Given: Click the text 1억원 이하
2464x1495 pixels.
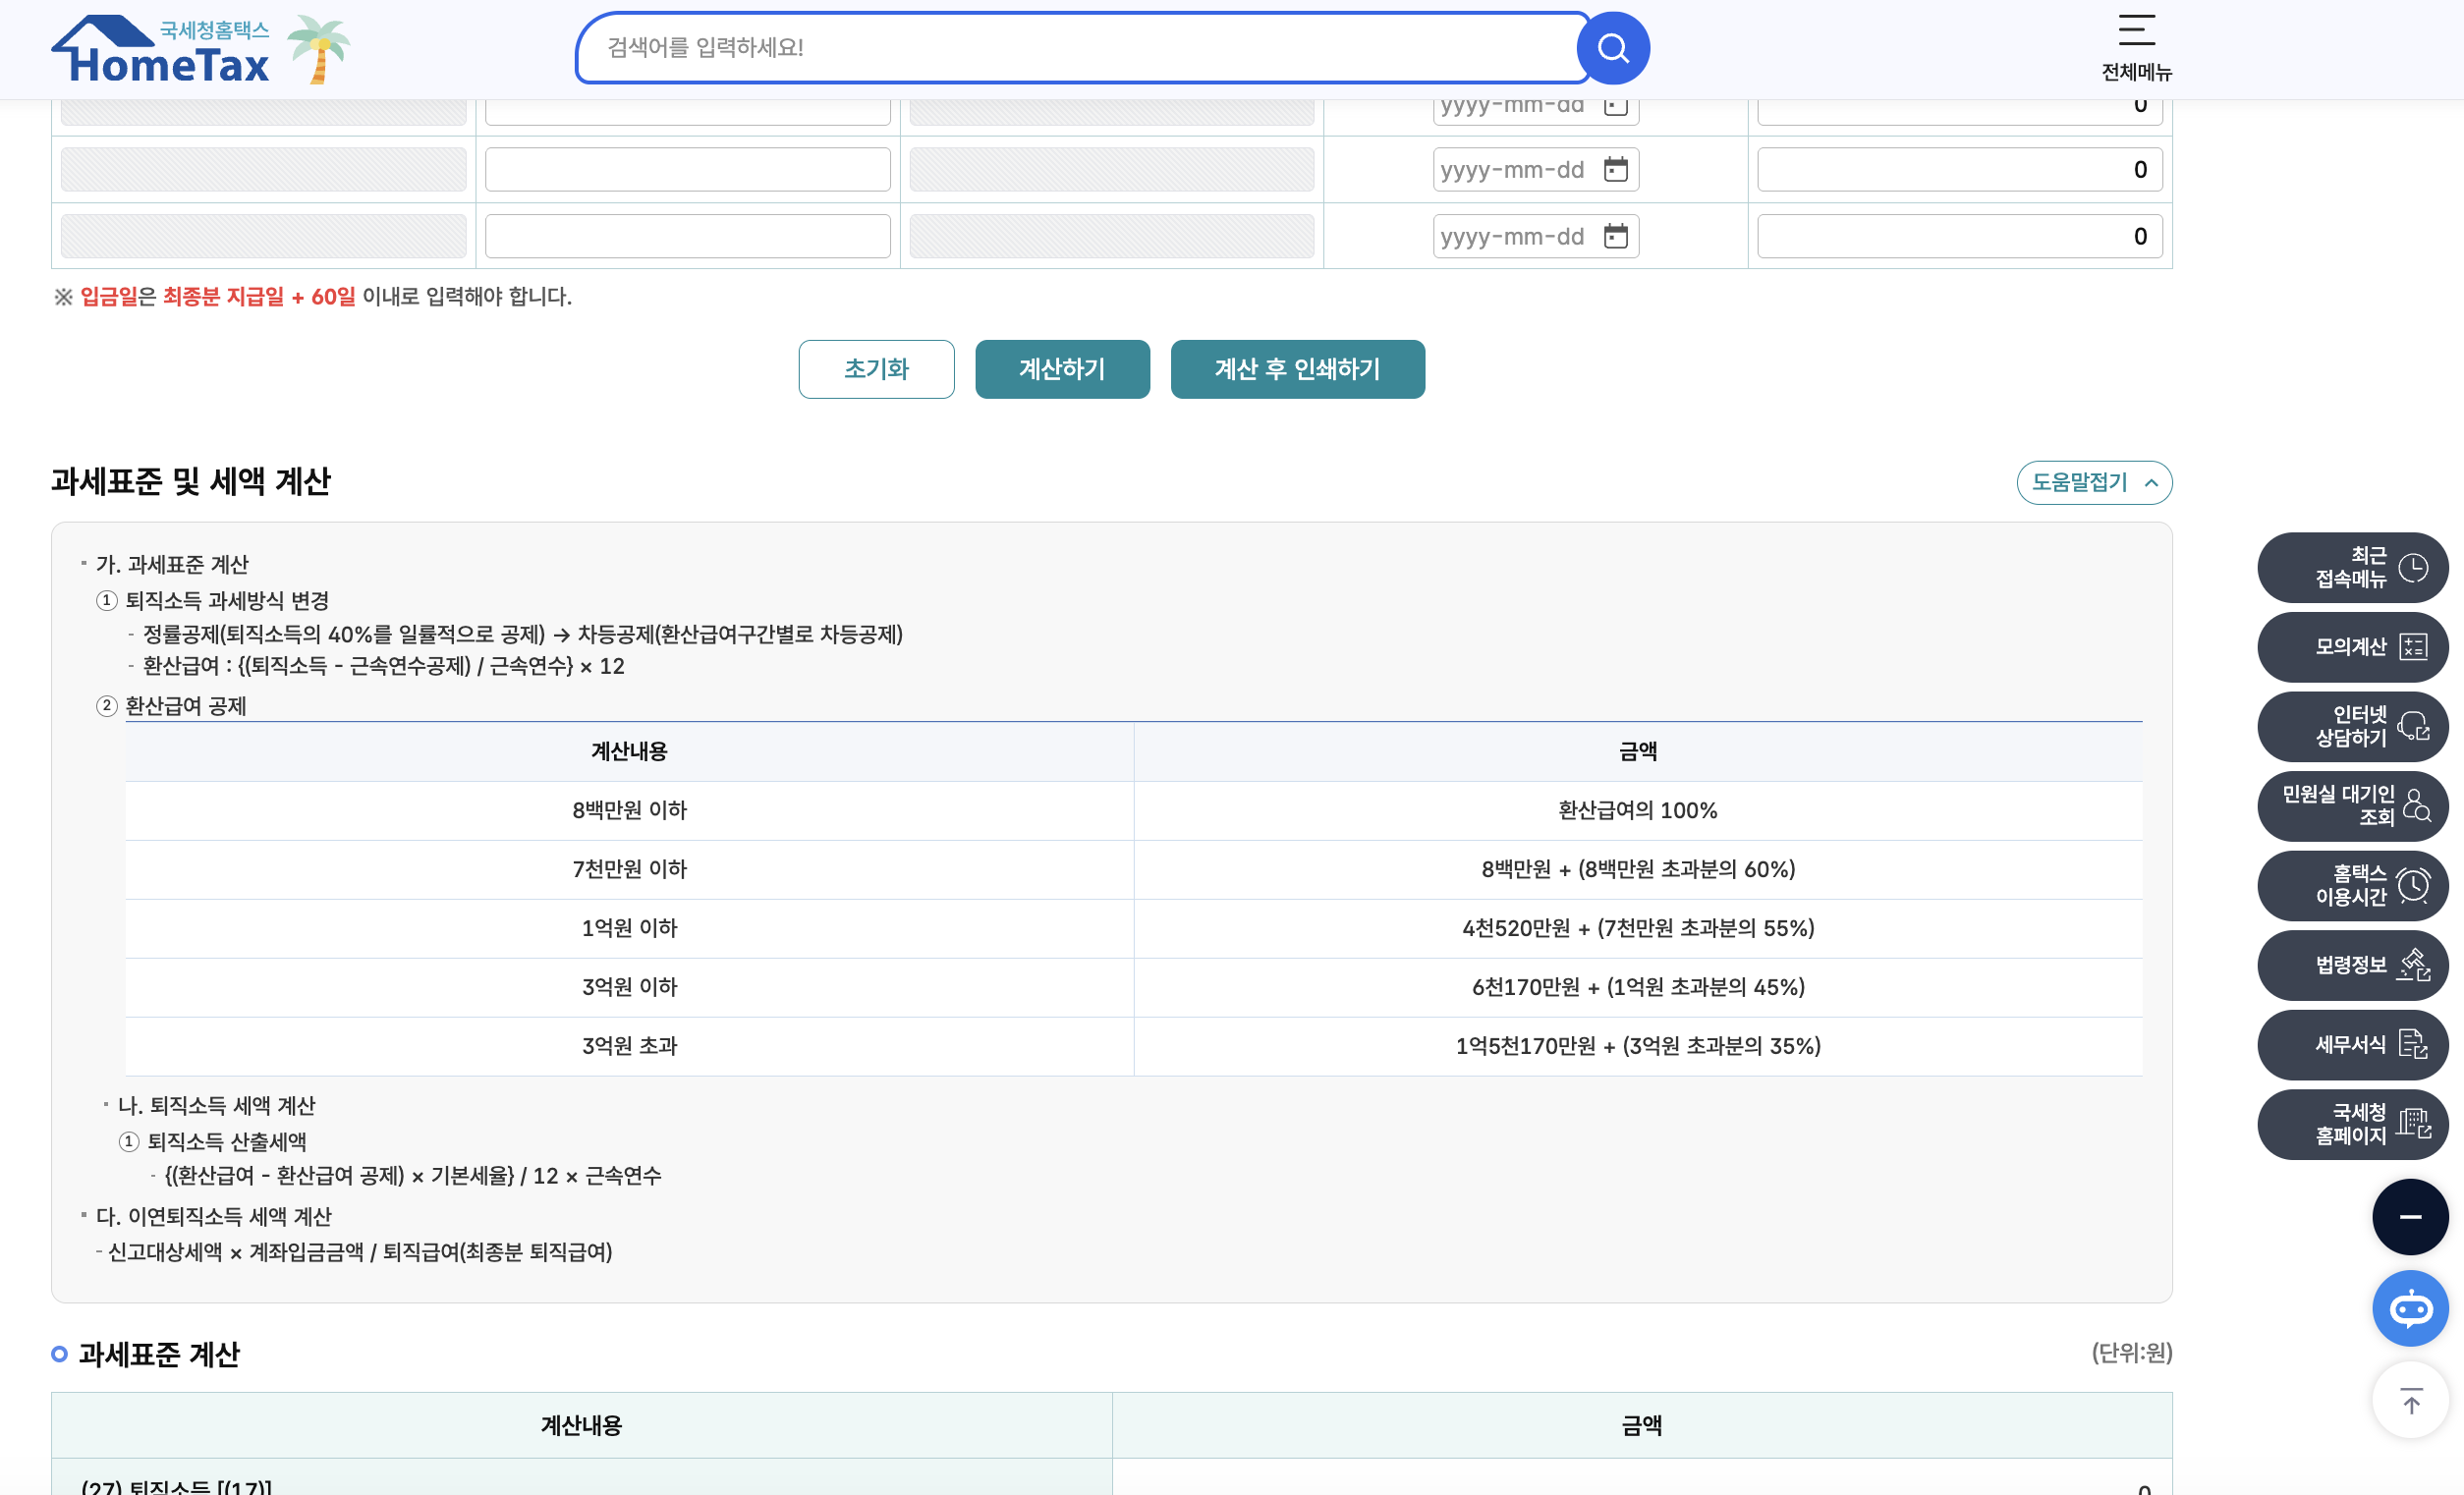Looking at the screenshot, I should (629, 928).
